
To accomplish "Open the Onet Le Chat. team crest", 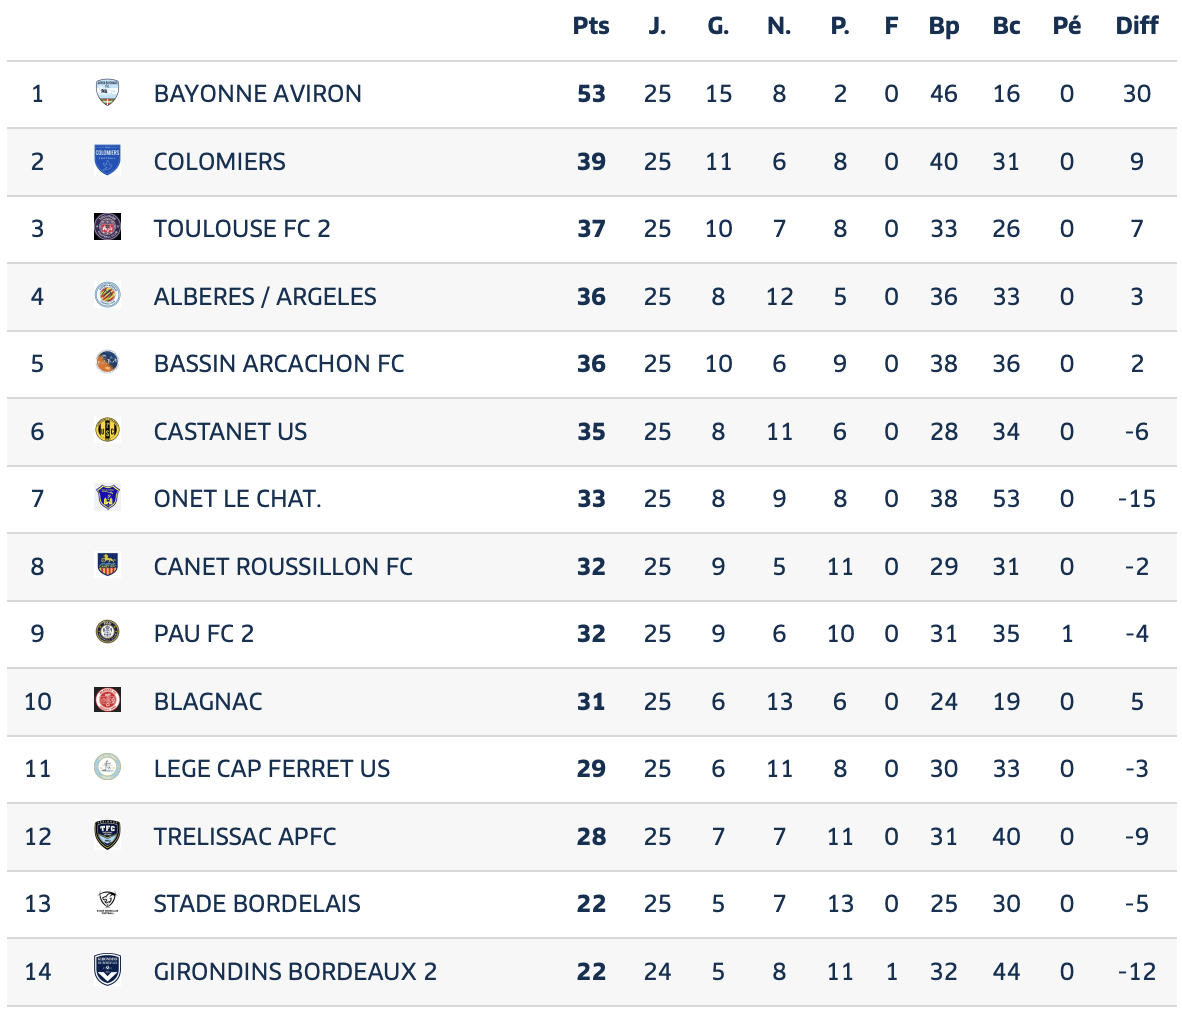I will pos(107,498).
